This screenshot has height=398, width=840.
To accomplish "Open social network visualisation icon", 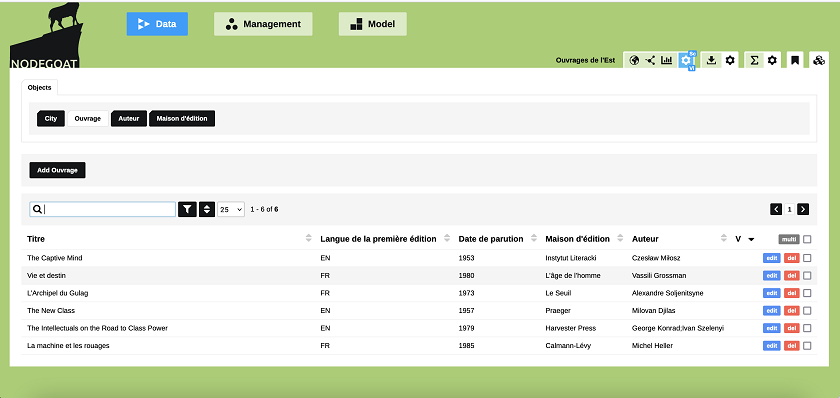I will coord(650,61).
